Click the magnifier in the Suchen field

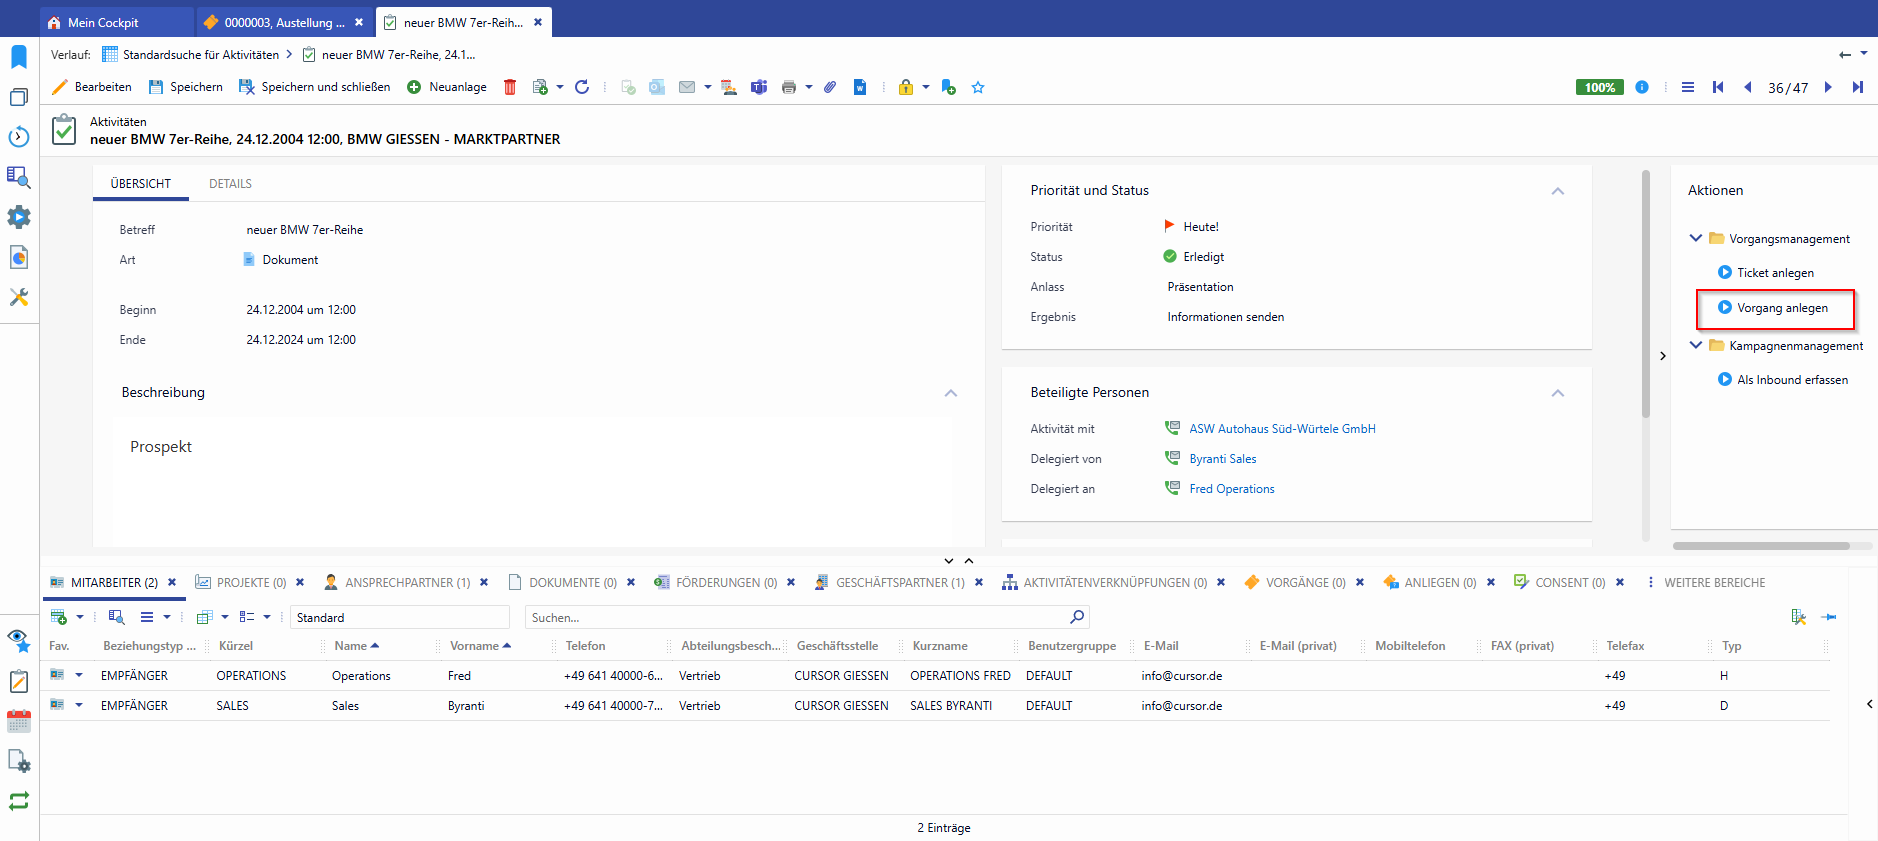click(x=1076, y=617)
